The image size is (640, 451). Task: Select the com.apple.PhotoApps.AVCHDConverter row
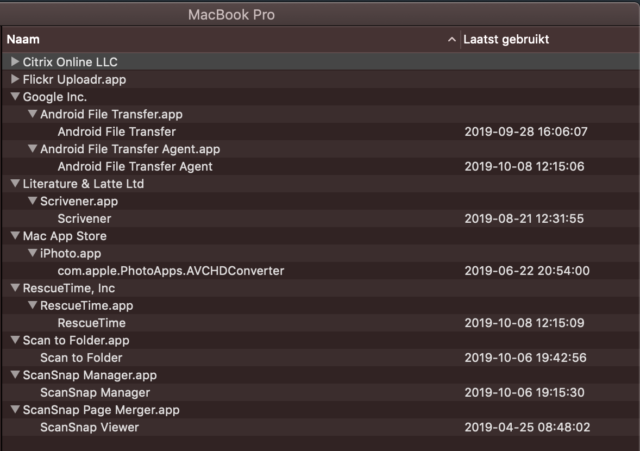click(321, 271)
